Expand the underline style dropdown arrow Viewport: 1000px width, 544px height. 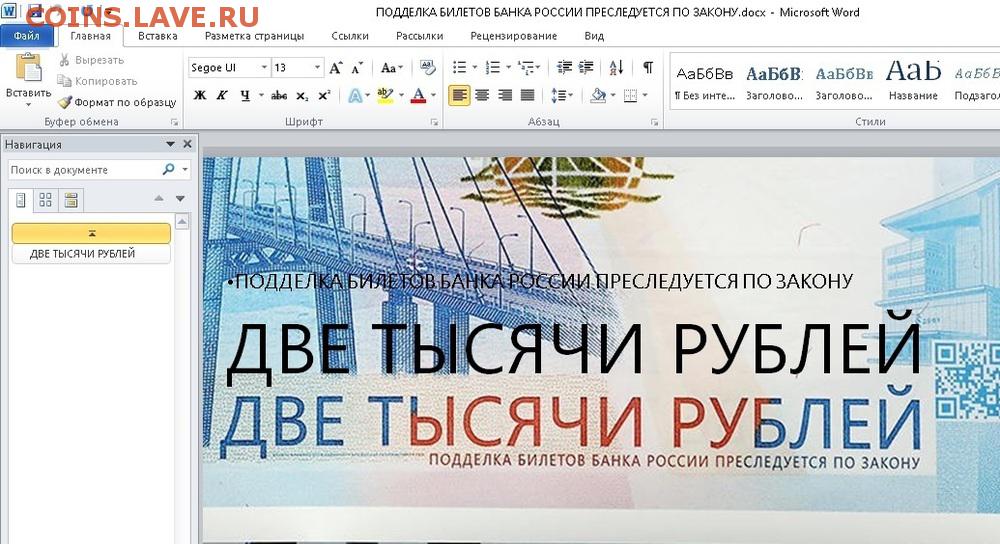tap(261, 96)
